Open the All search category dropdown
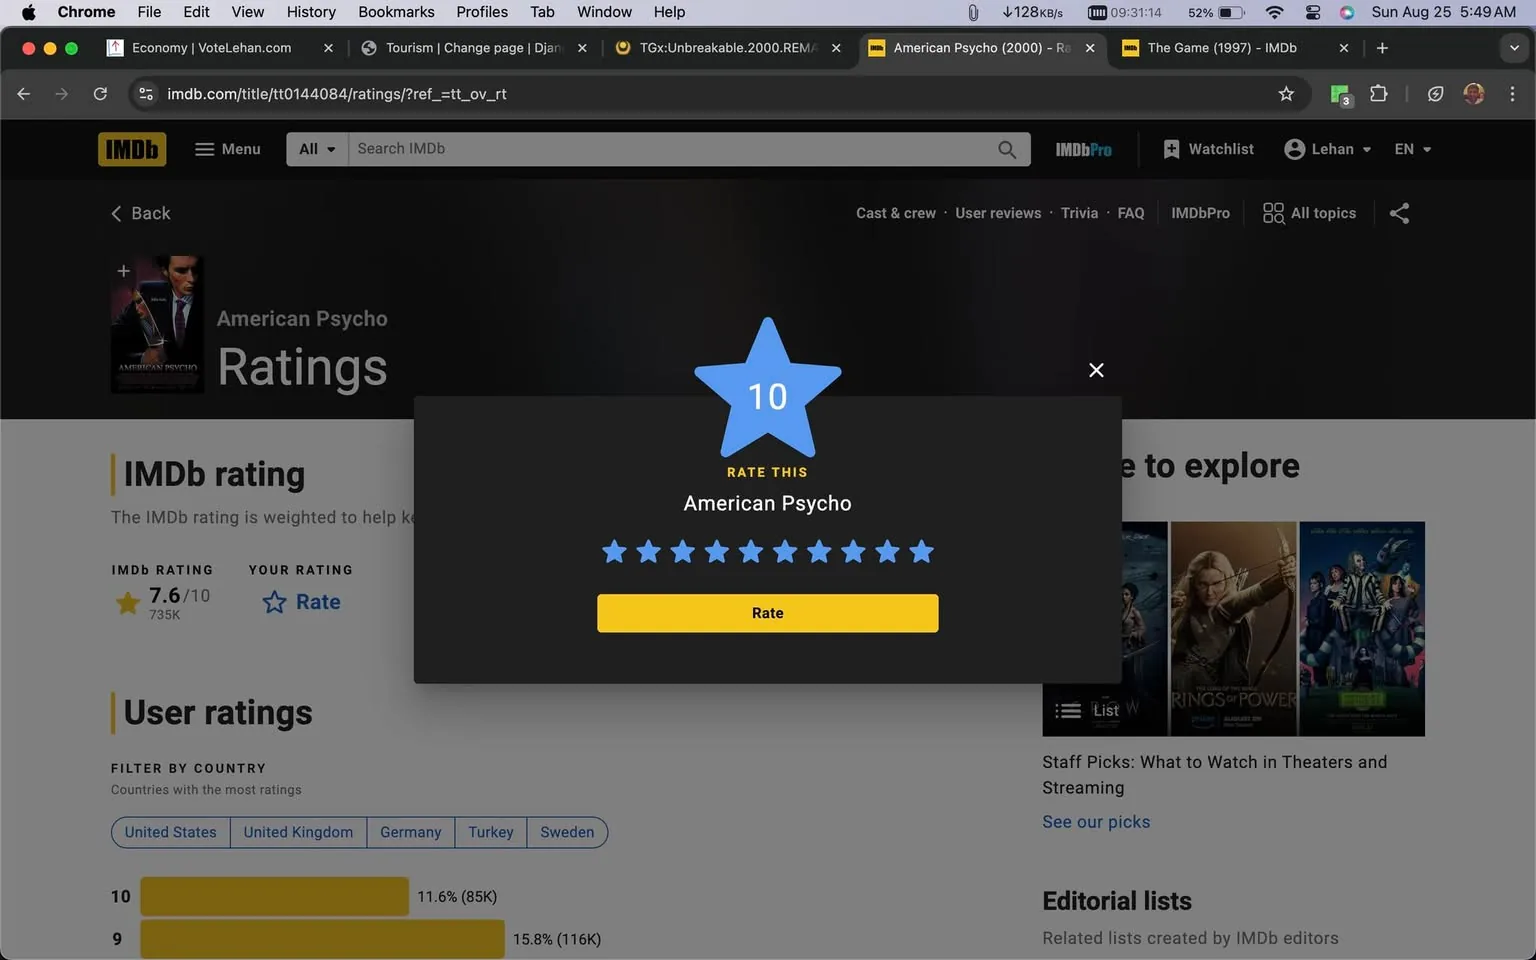 [316, 148]
